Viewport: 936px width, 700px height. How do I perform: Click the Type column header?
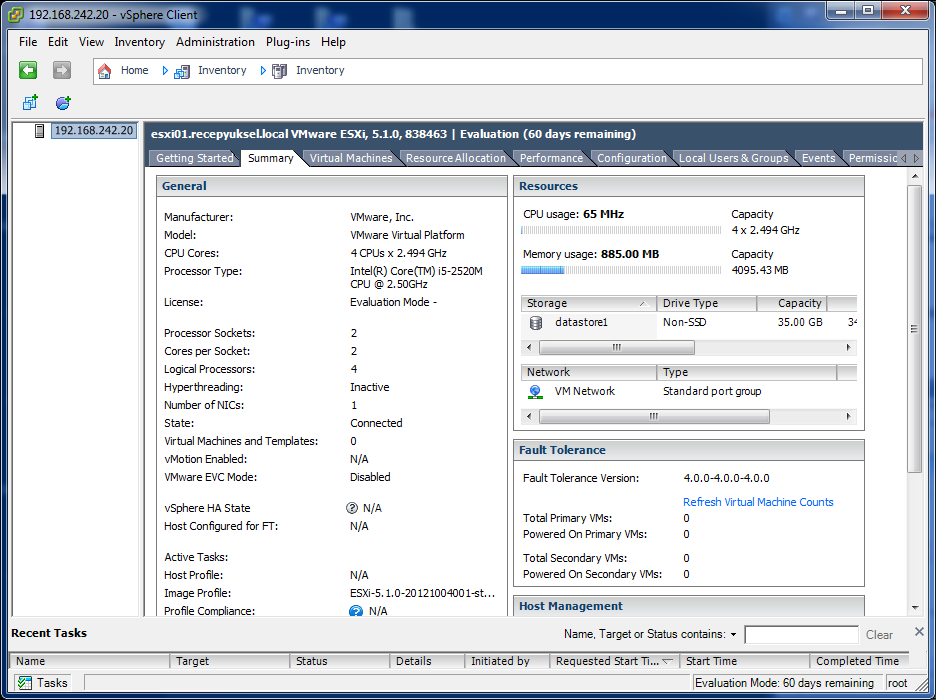tap(747, 372)
